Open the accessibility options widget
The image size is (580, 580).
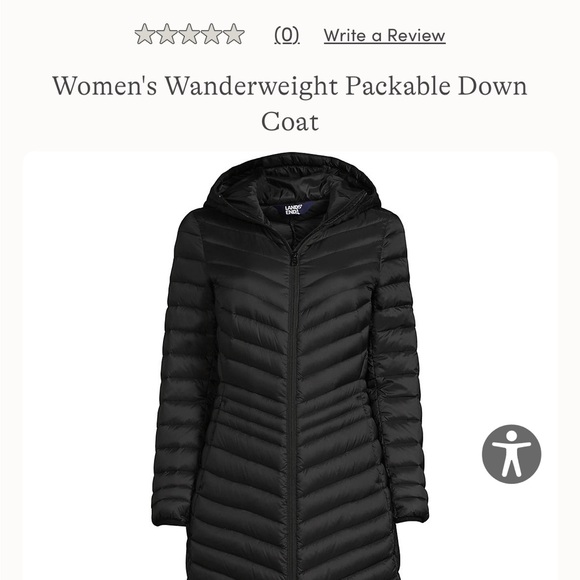coord(511,454)
